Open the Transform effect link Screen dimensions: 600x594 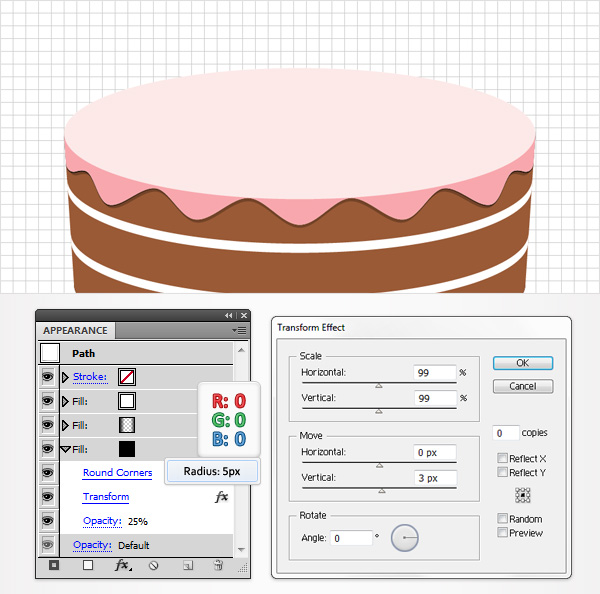pyautogui.click(x=106, y=497)
